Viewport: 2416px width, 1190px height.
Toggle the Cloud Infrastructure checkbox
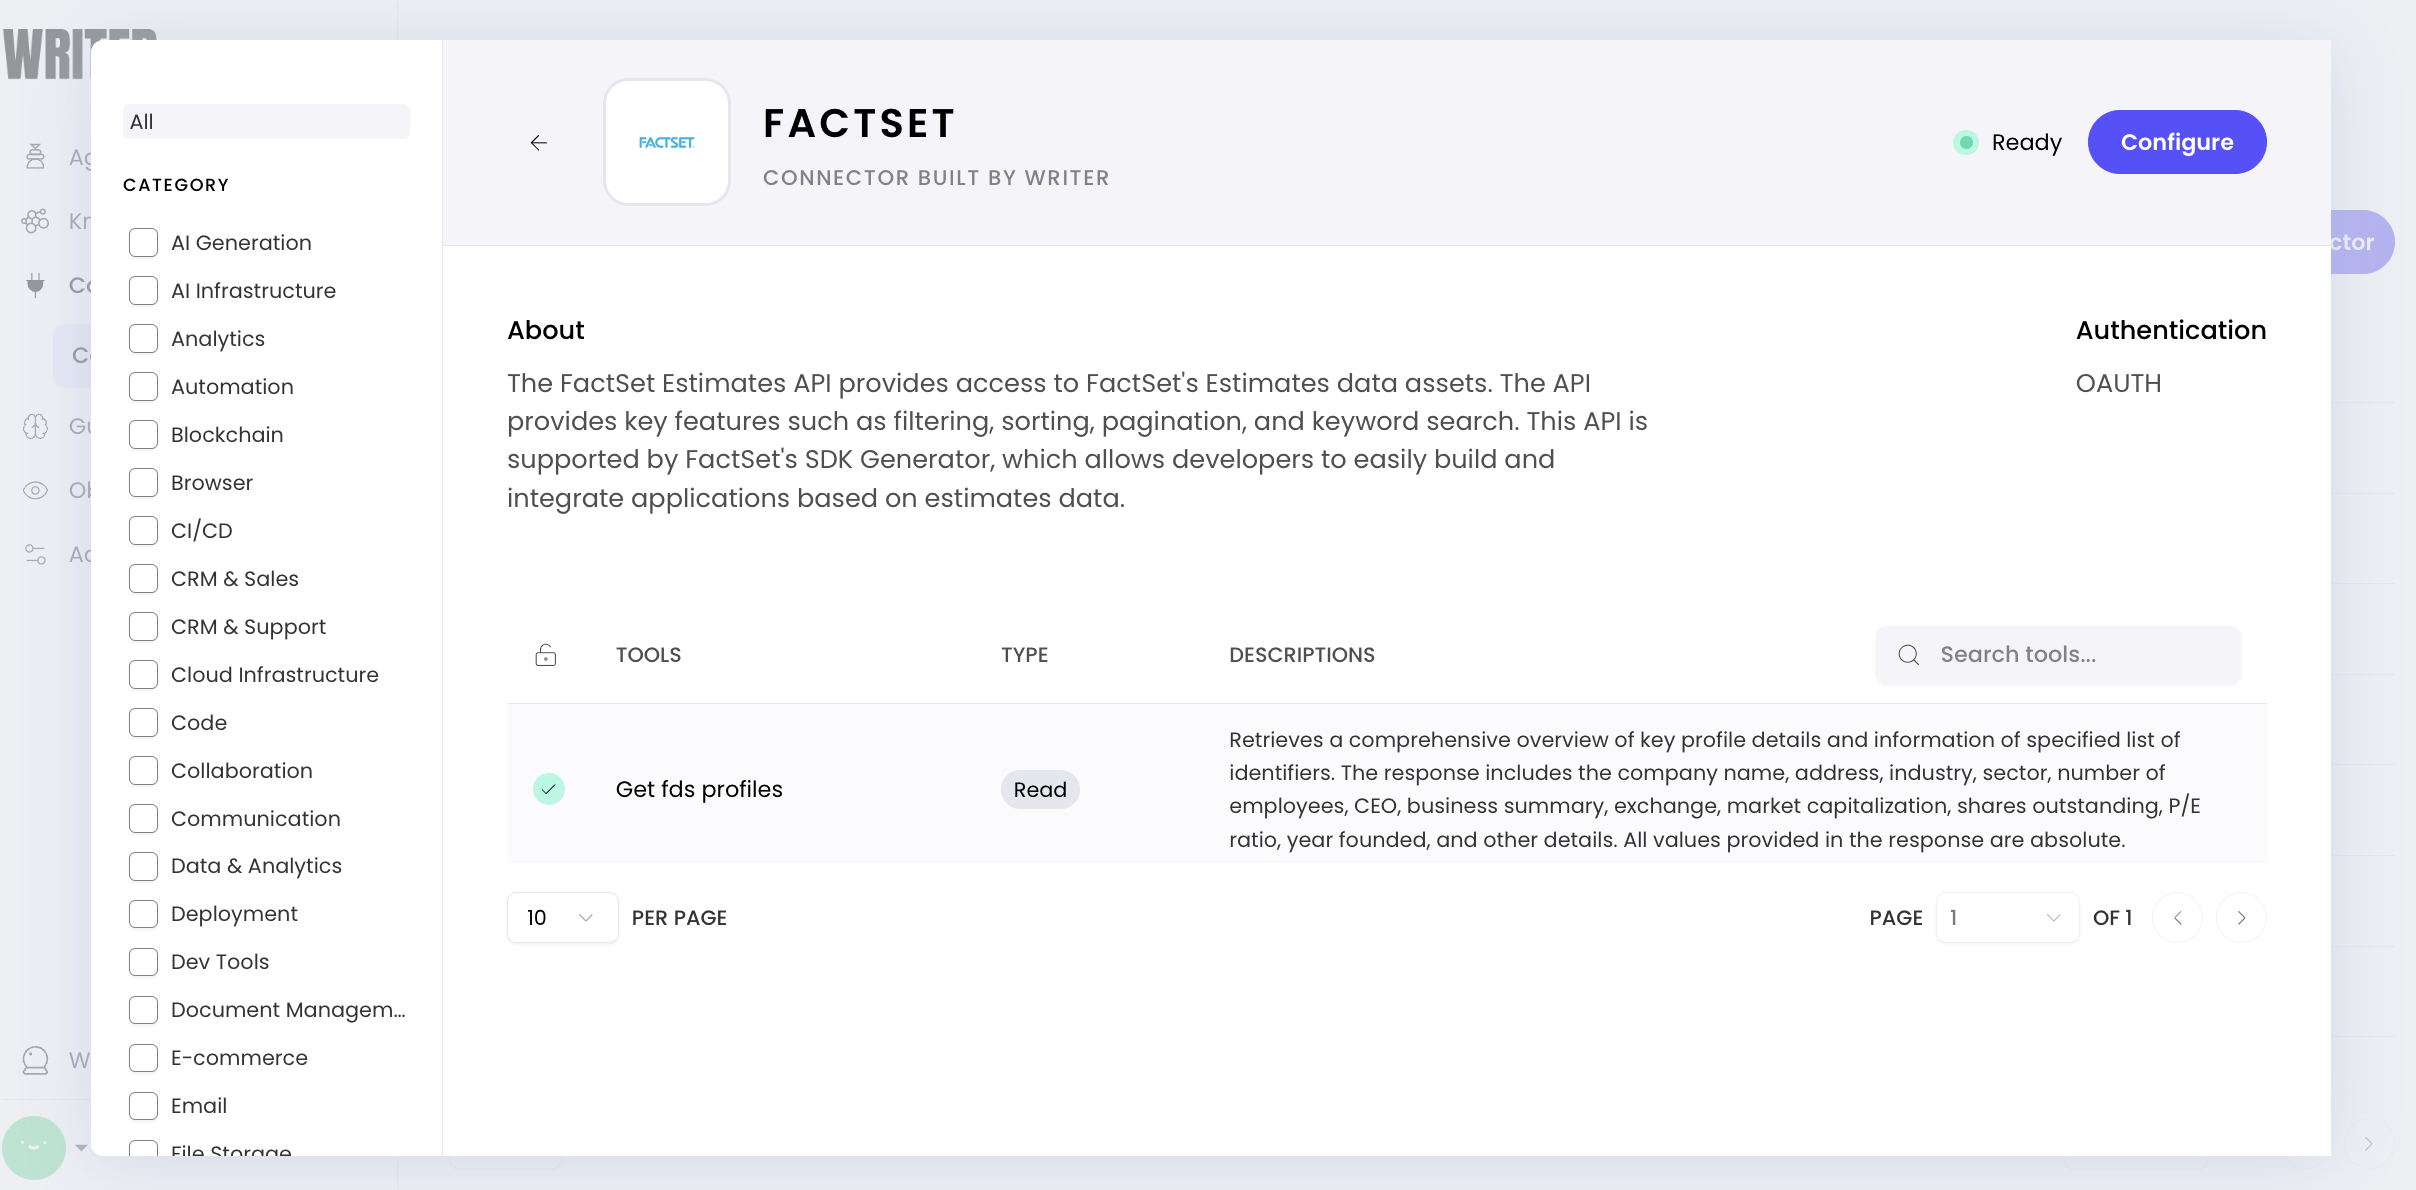pyautogui.click(x=144, y=675)
